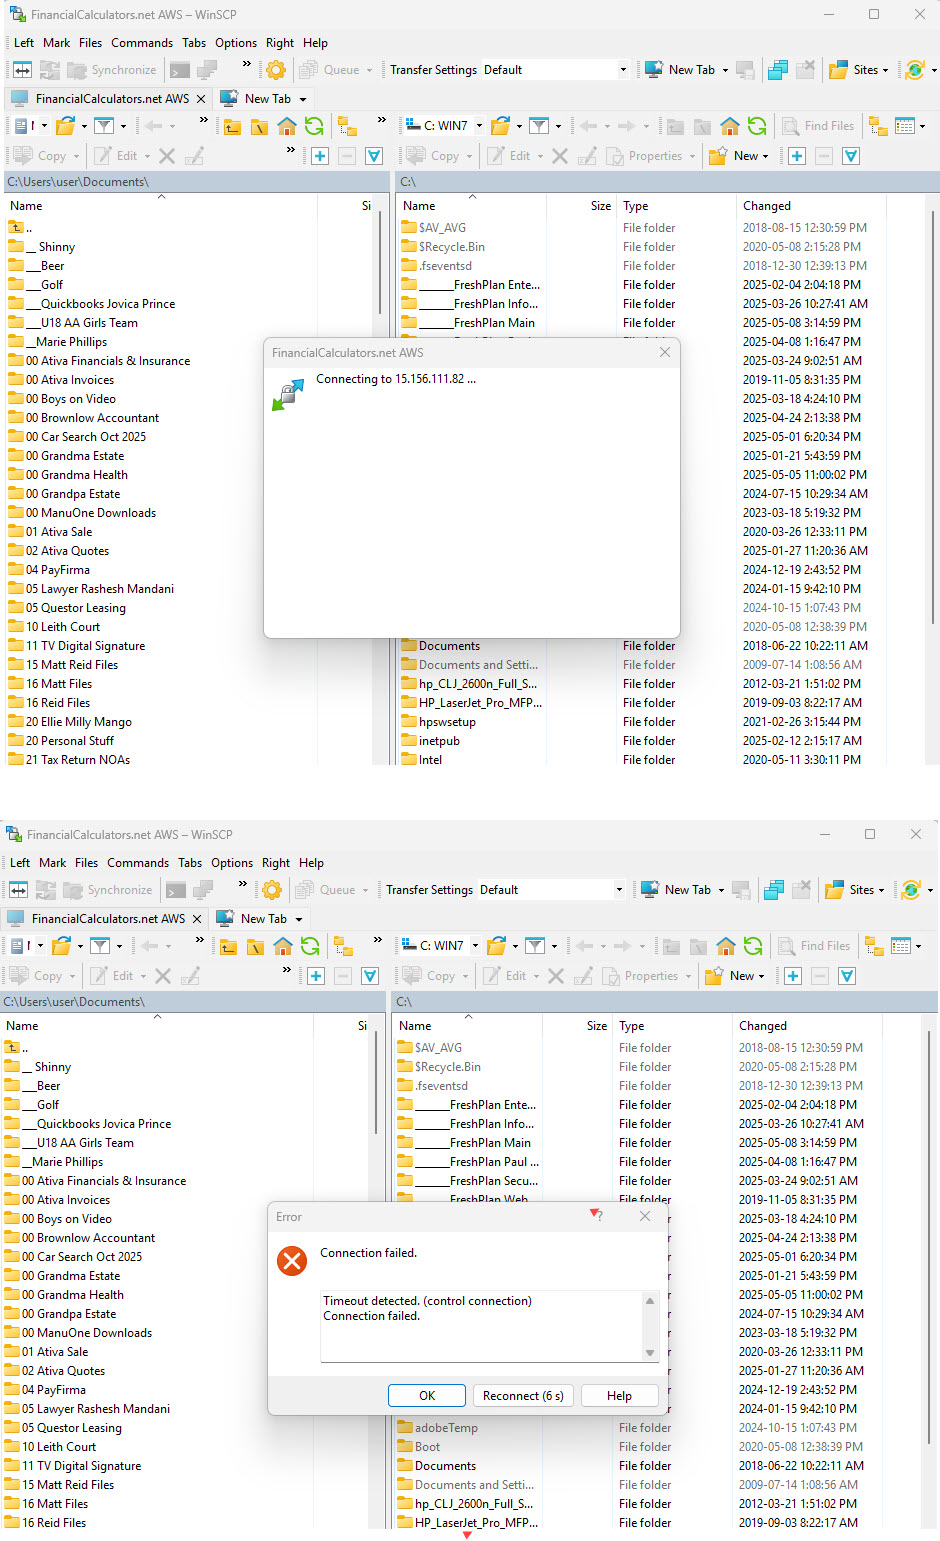Click Reconnect in the error dialog

[x=522, y=1395]
